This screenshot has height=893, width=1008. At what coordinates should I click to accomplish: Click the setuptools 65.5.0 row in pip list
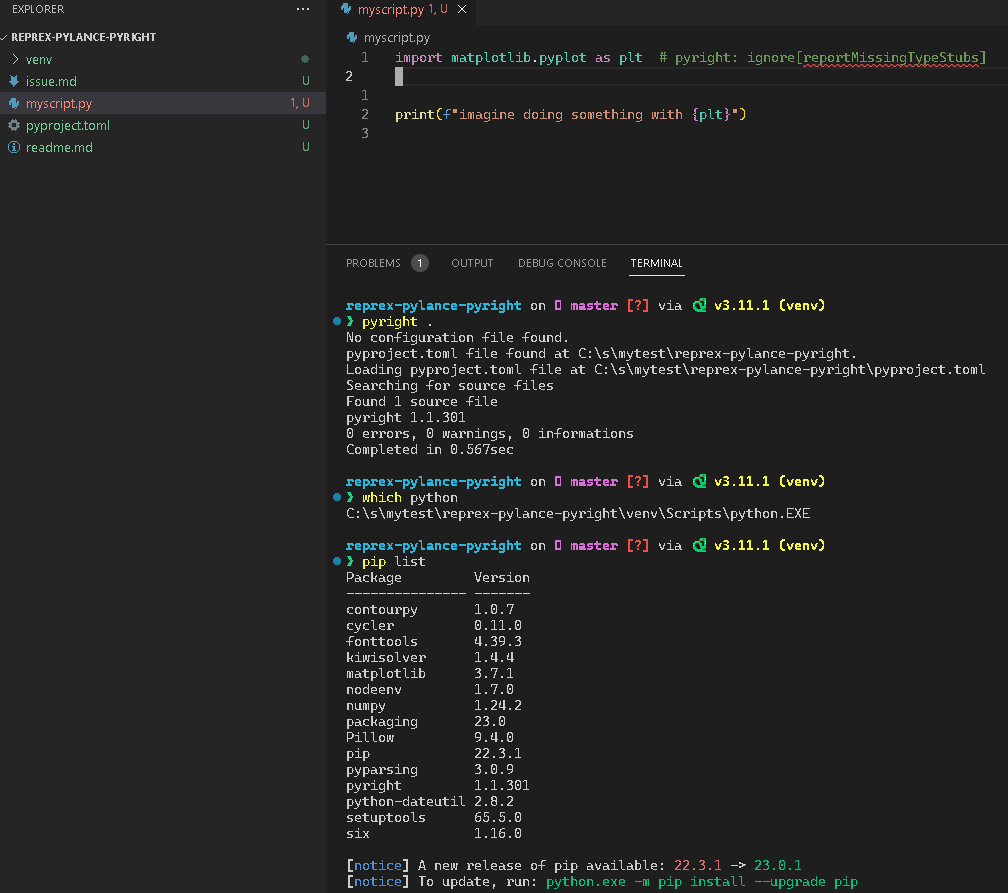pos(434,817)
